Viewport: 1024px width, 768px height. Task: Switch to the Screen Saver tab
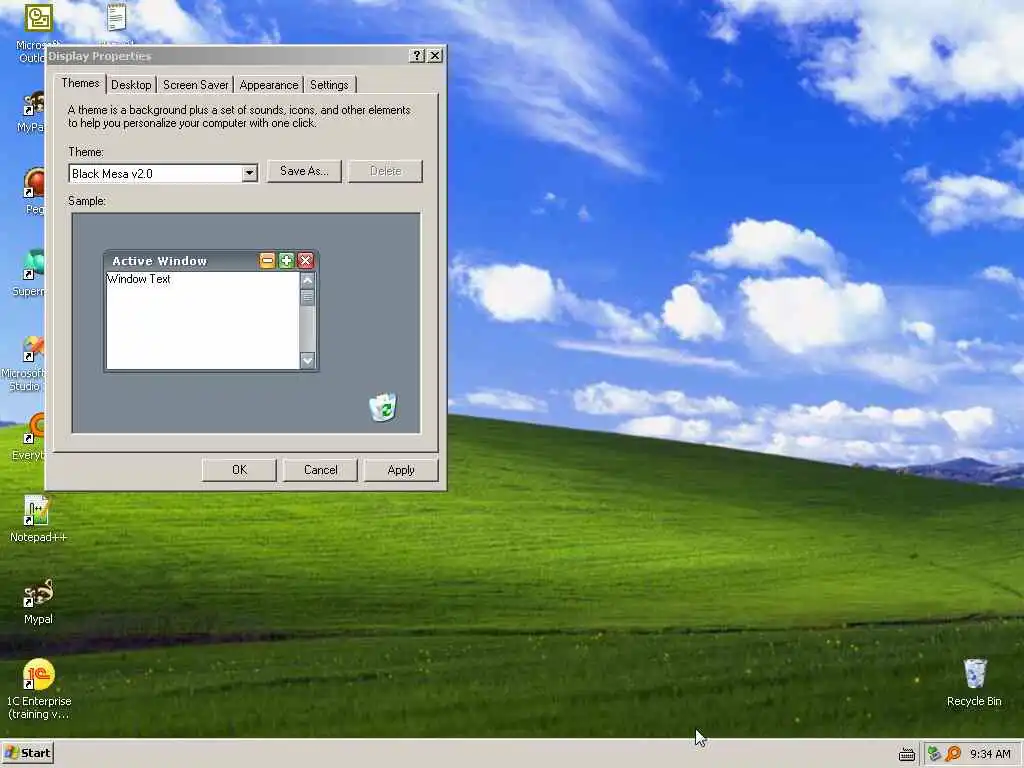point(195,85)
